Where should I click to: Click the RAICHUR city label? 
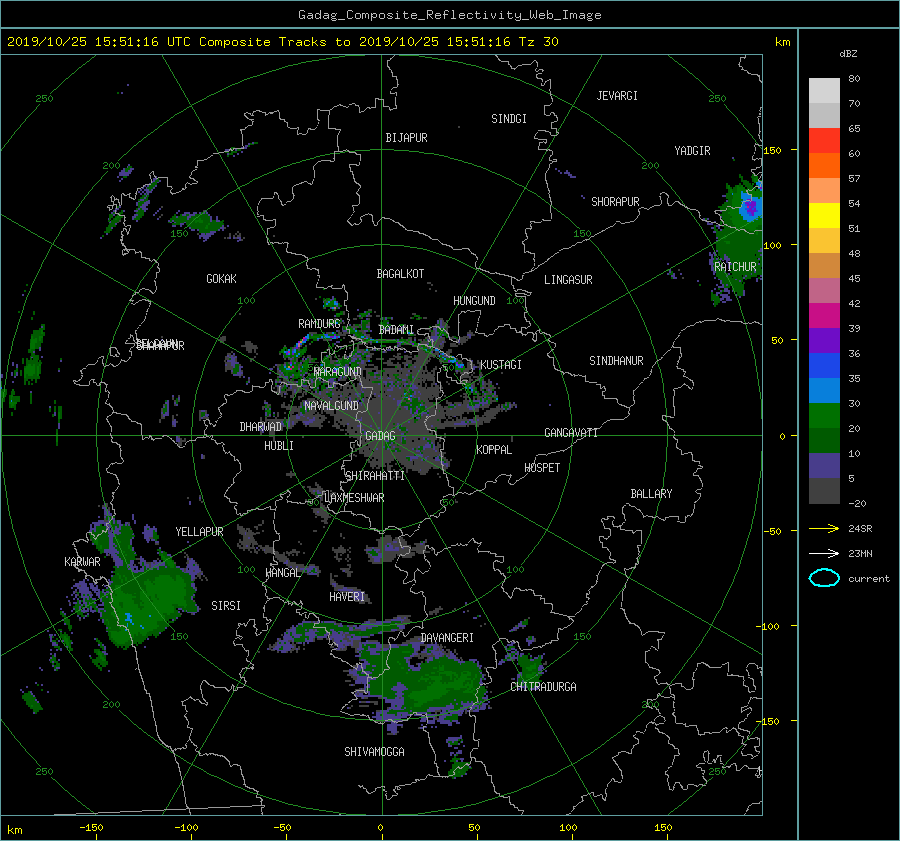(x=735, y=267)
